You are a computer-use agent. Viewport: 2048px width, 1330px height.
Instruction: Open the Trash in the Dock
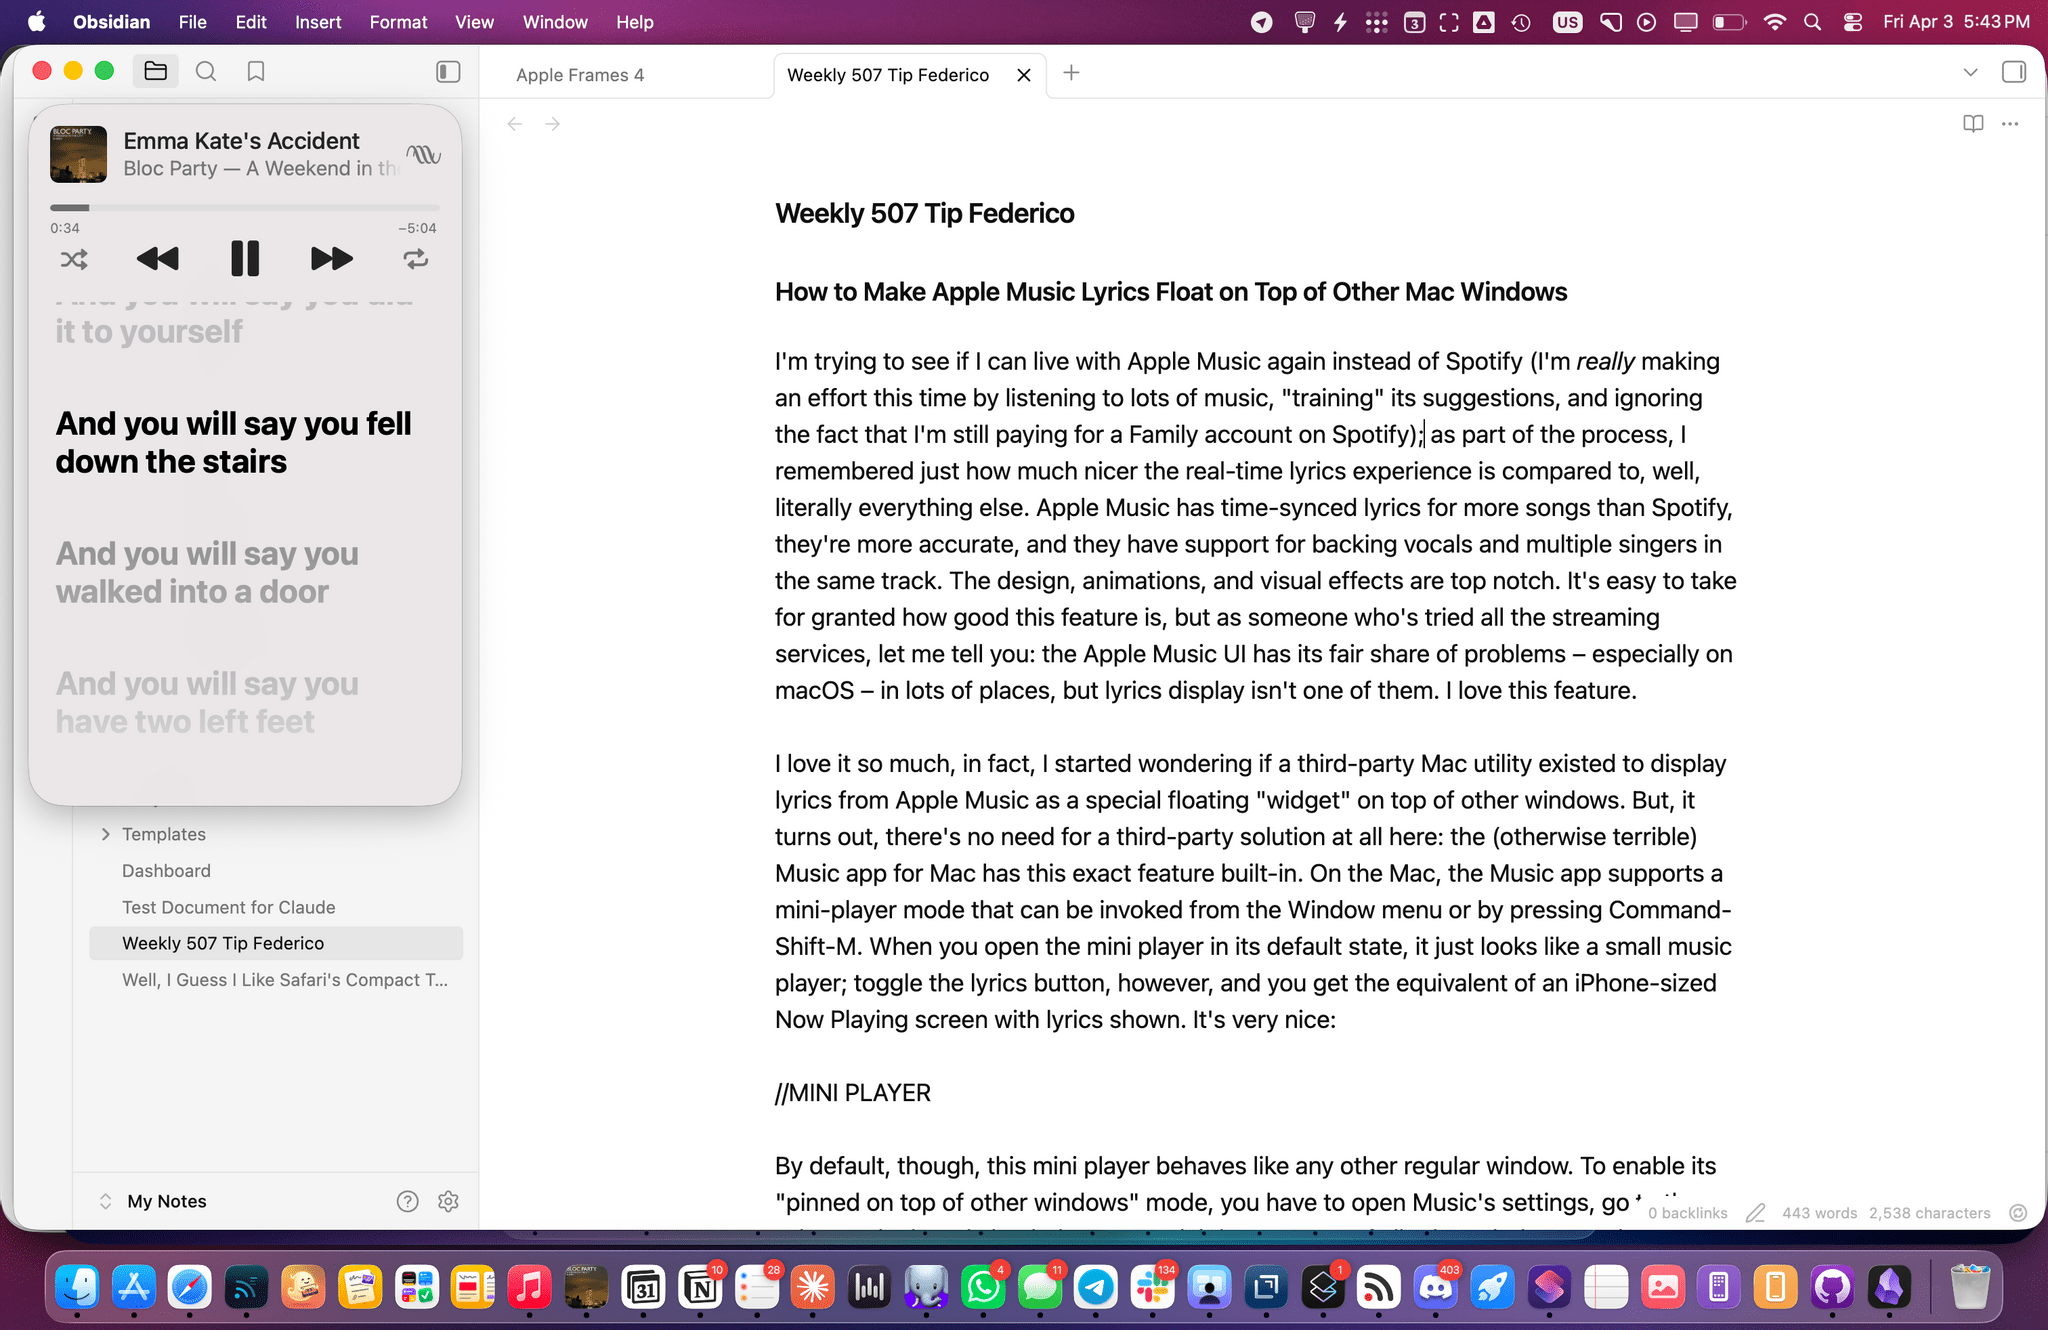pos(1970,1287)
